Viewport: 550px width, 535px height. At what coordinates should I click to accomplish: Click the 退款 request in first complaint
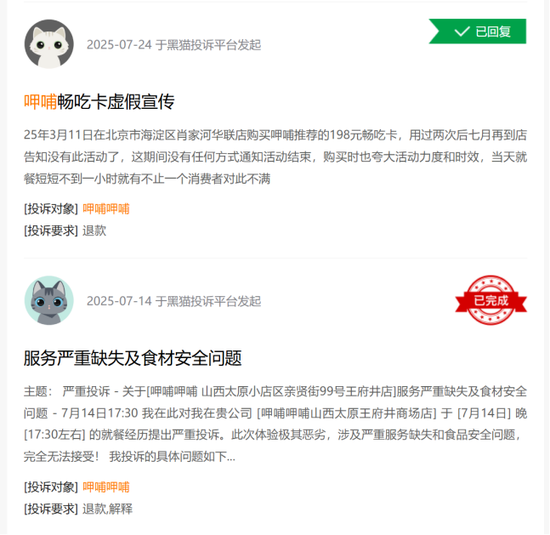(x=94, y=231)
